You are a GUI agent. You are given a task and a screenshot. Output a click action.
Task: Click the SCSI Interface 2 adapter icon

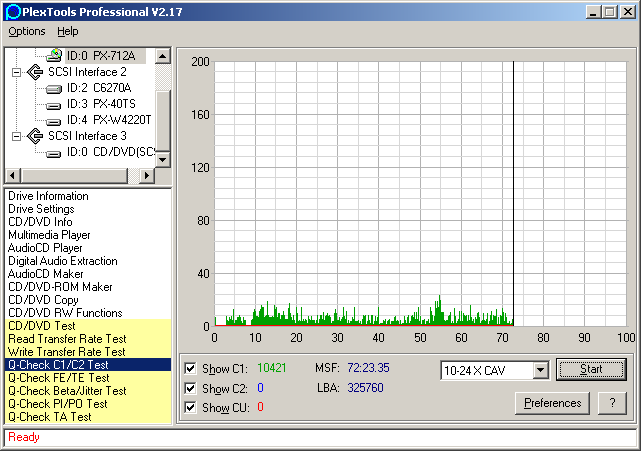point(35,72)
